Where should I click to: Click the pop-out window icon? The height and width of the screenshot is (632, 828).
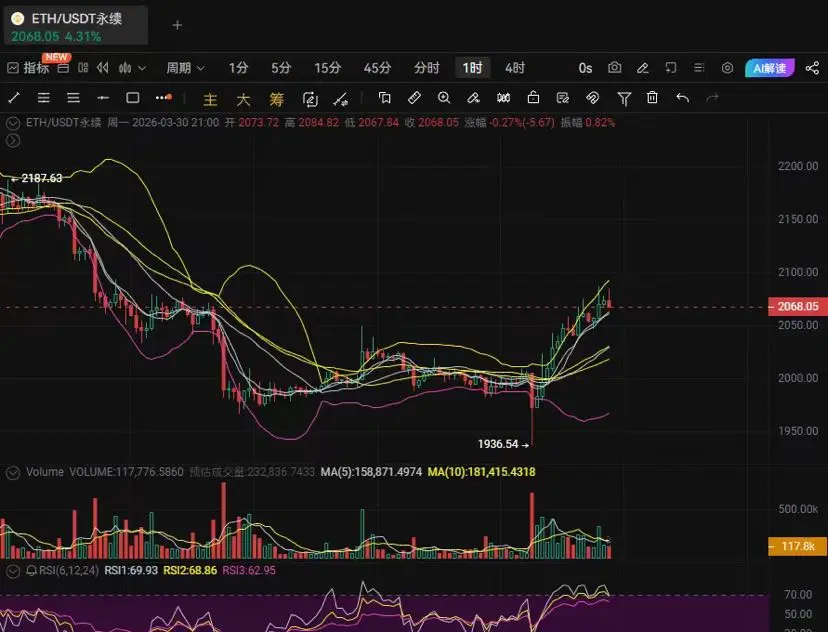coord(671,68)
